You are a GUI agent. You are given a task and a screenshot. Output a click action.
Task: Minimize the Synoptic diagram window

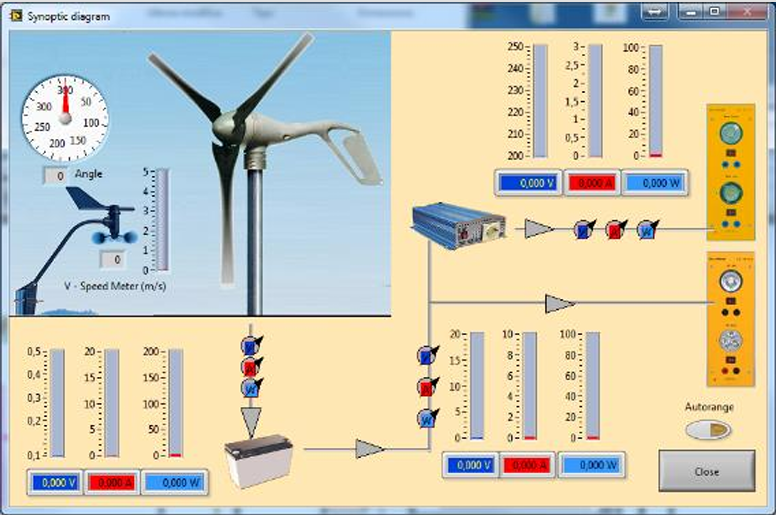[691, 11]
